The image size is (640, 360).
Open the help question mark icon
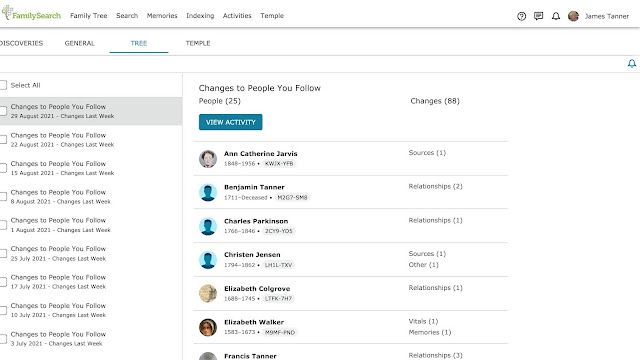[521, 16]
